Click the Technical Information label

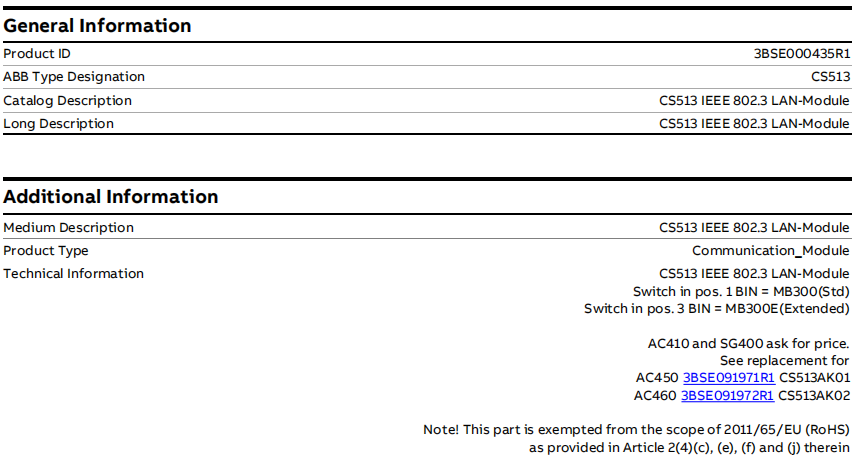pyautogui.click(x=73, y=274)
